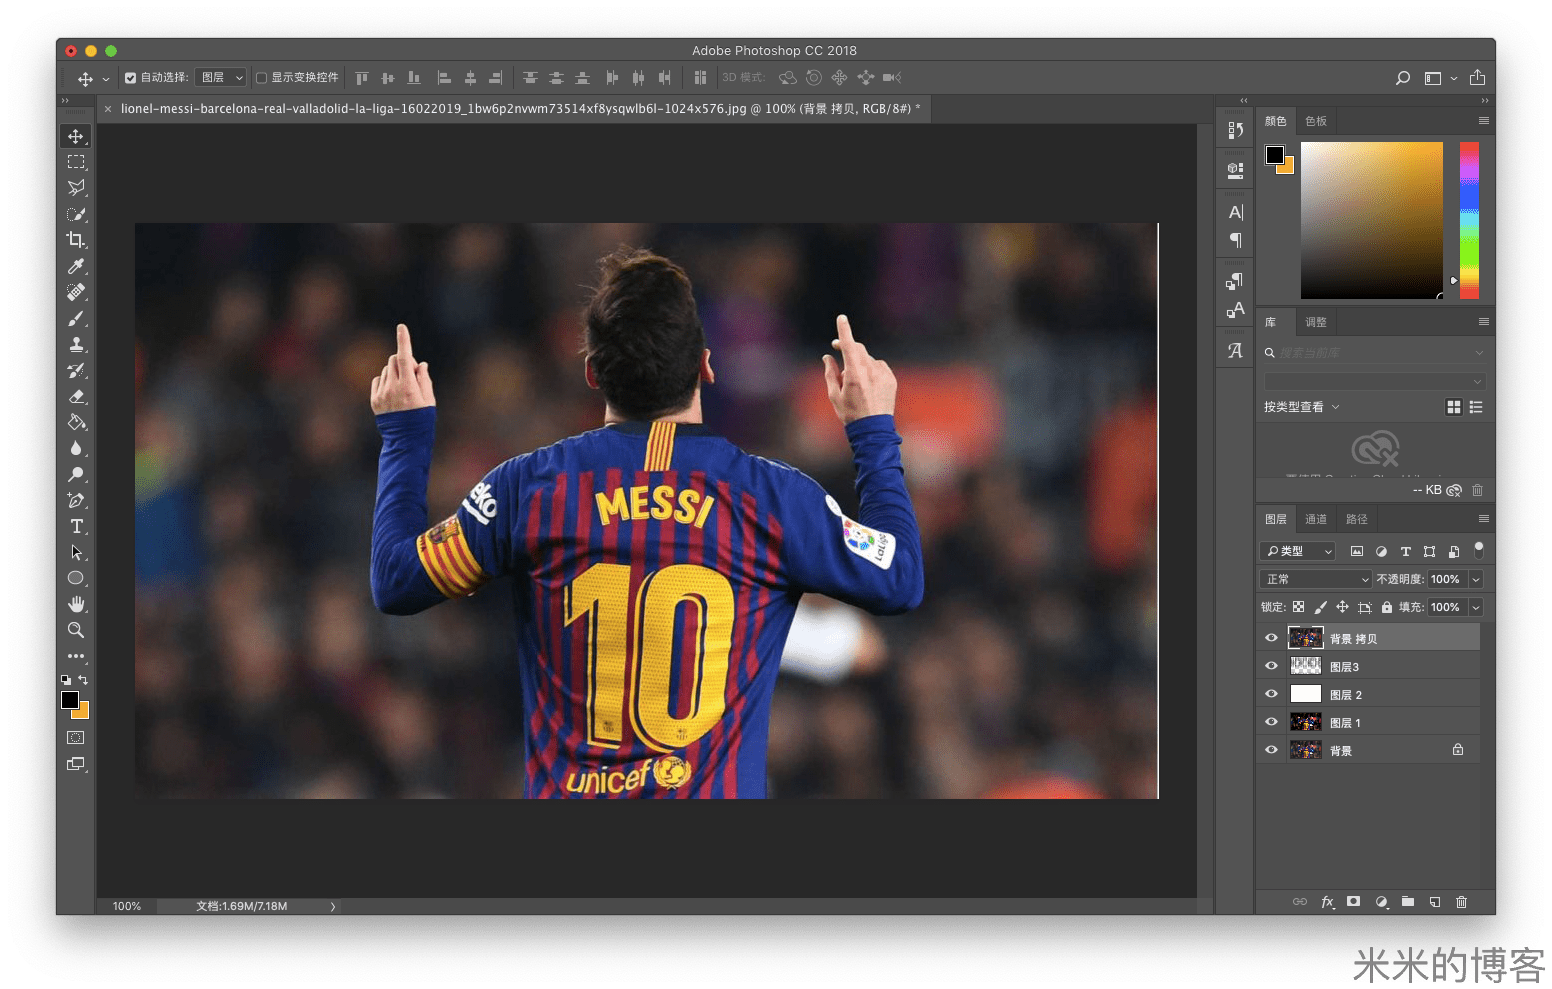Select the Hand tool
The height and width of the screenshot is (989, 1552).
click(x=76, y=604)
